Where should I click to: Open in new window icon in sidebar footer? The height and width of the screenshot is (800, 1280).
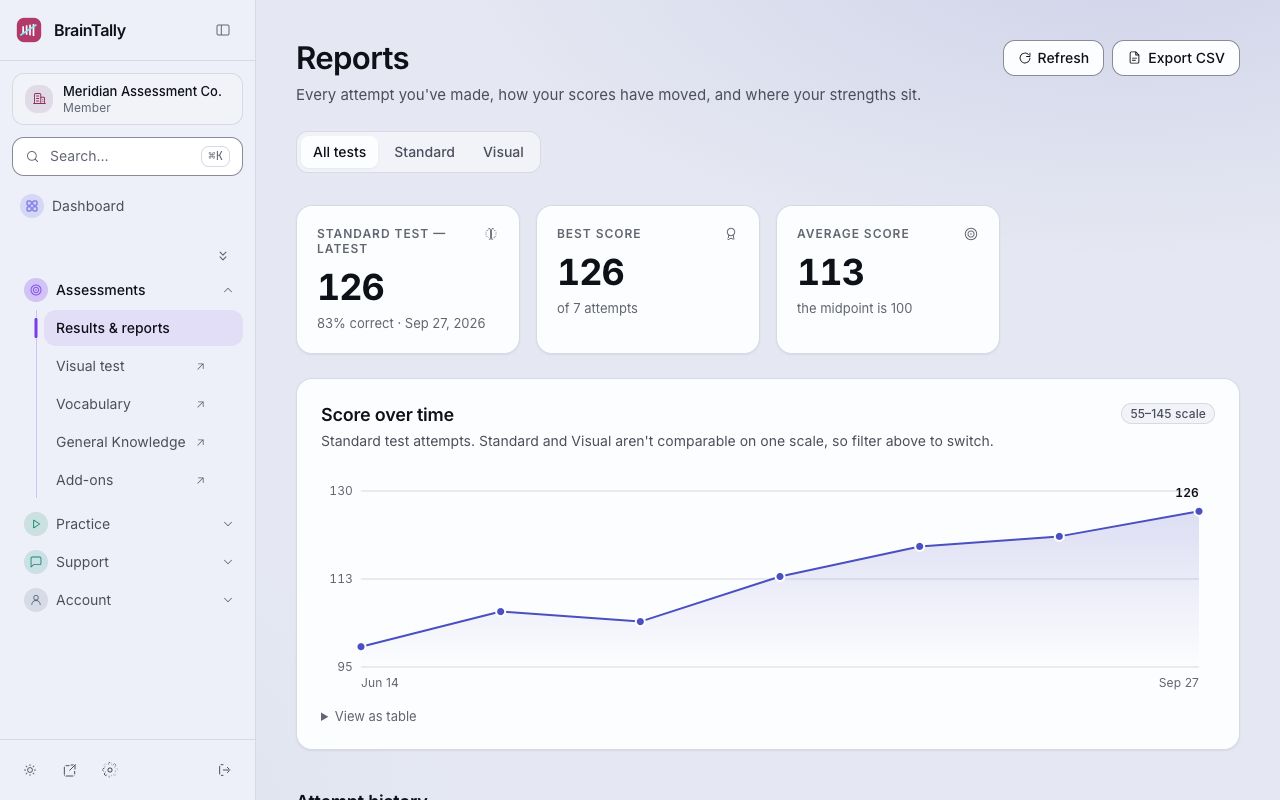click(70, 770)
